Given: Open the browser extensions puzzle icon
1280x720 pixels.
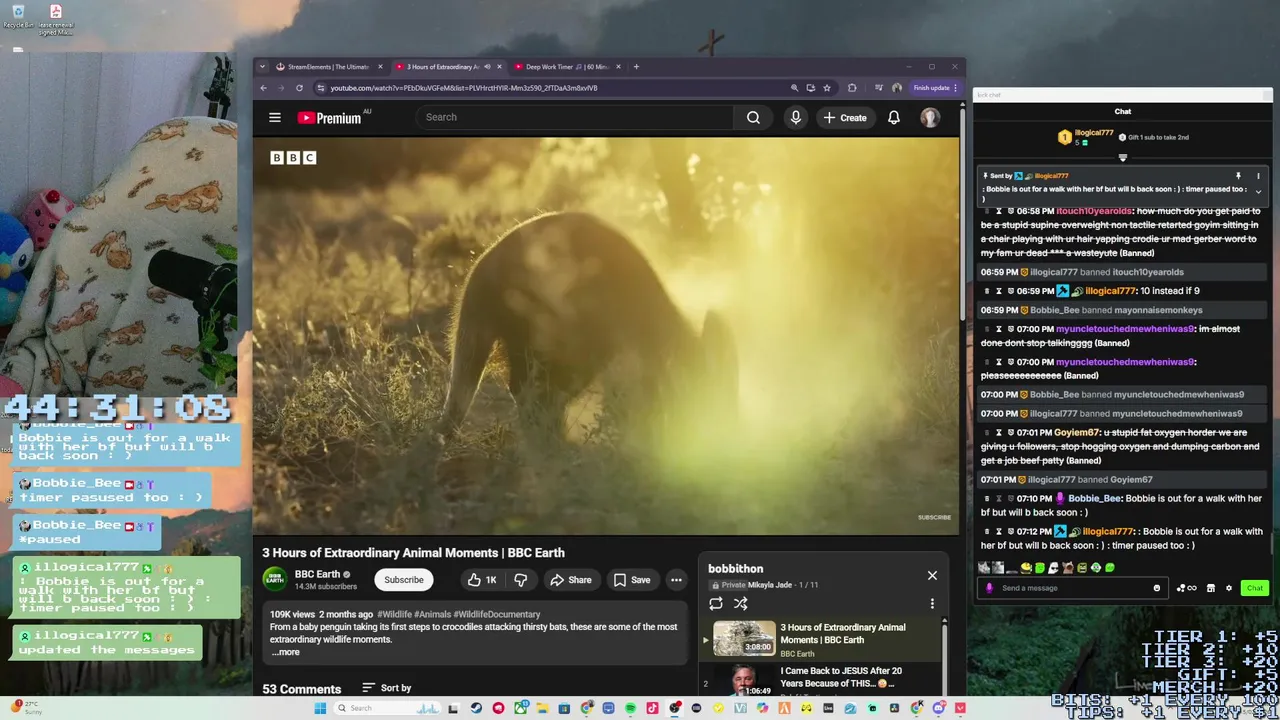Looking at the screenshot, I should [852, 88].
